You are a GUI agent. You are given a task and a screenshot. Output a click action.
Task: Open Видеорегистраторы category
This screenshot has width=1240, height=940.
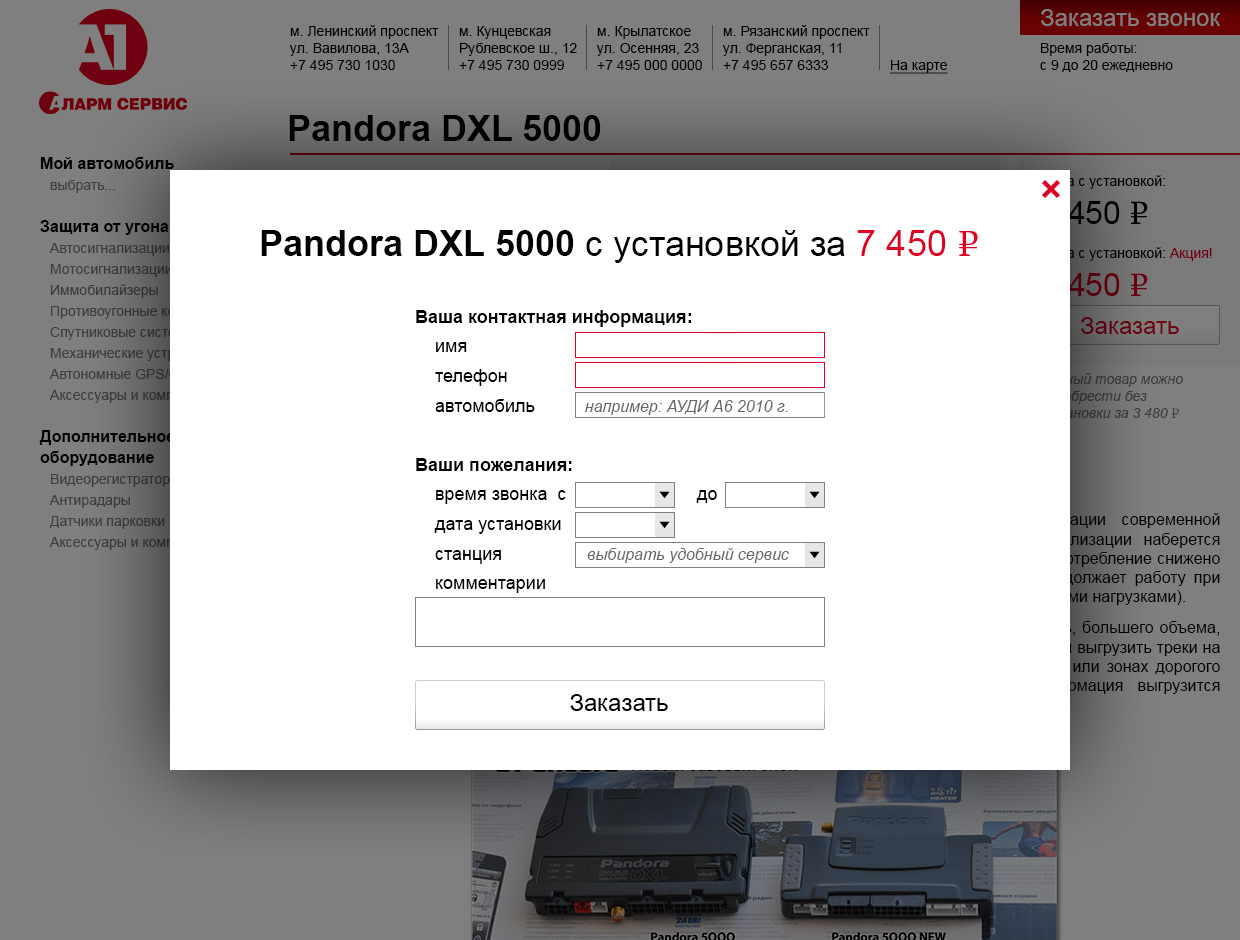point(110,479)
